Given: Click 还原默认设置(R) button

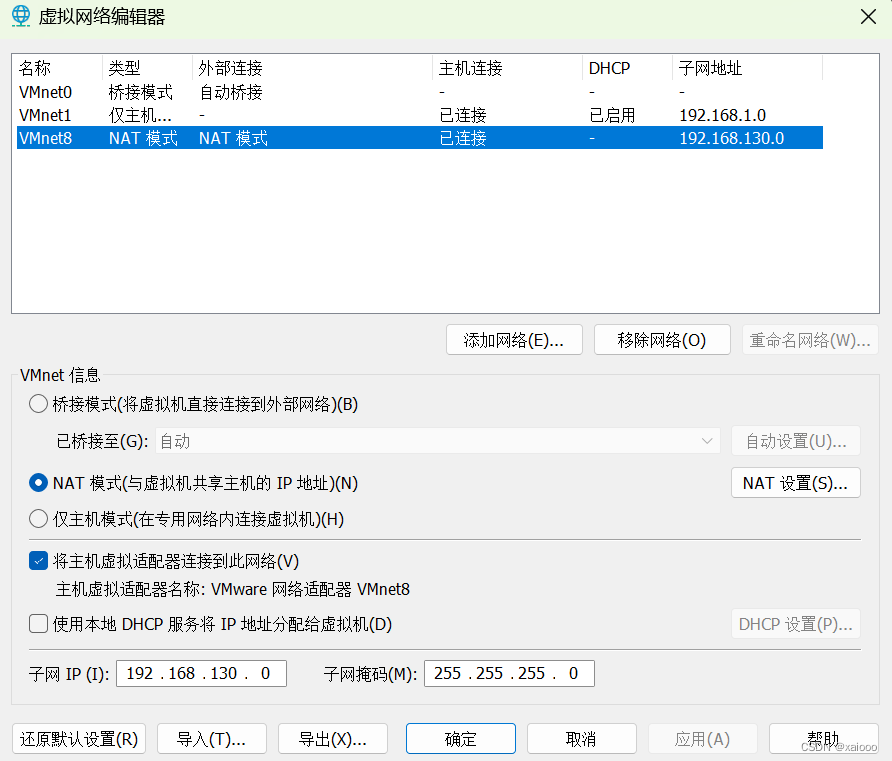Looking at the screenshot, I should click(x=79, y=739).
